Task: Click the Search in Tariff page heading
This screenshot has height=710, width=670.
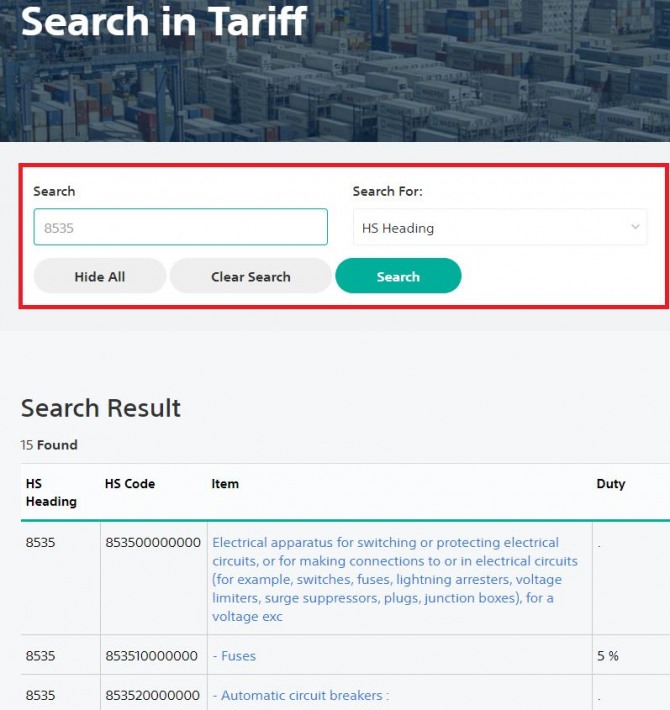Action: pos(164,21)
